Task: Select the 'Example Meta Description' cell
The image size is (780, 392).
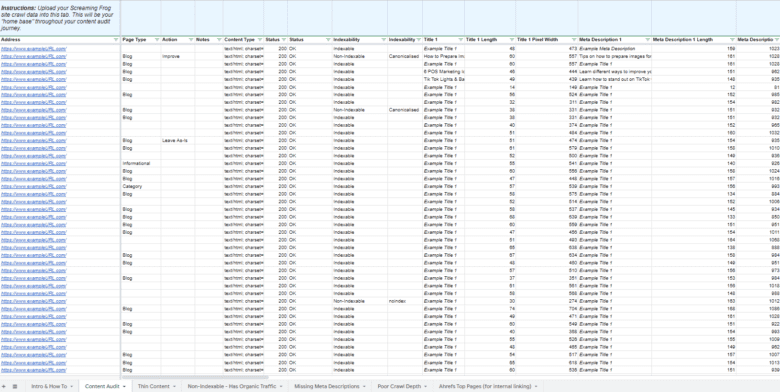Action: click(x=614, y=49)
